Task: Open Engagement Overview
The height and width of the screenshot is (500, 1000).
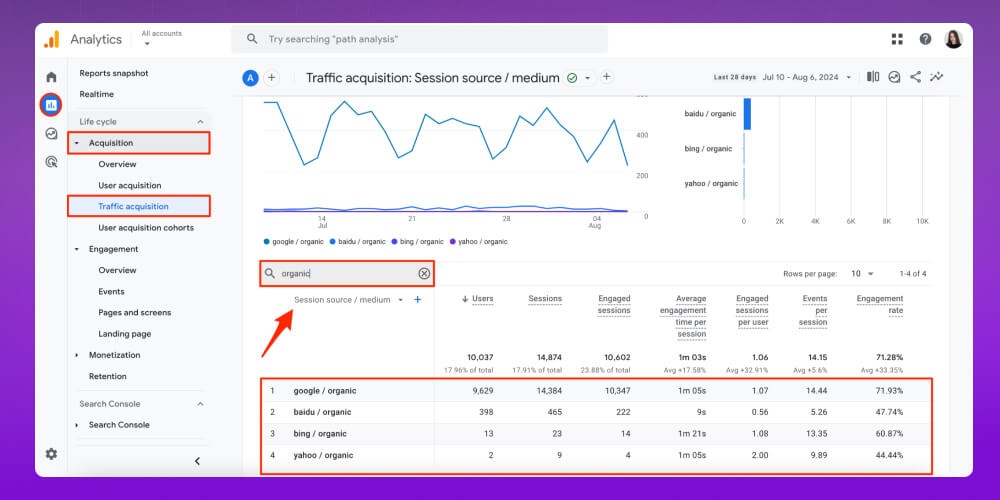Action: (117, 270)
